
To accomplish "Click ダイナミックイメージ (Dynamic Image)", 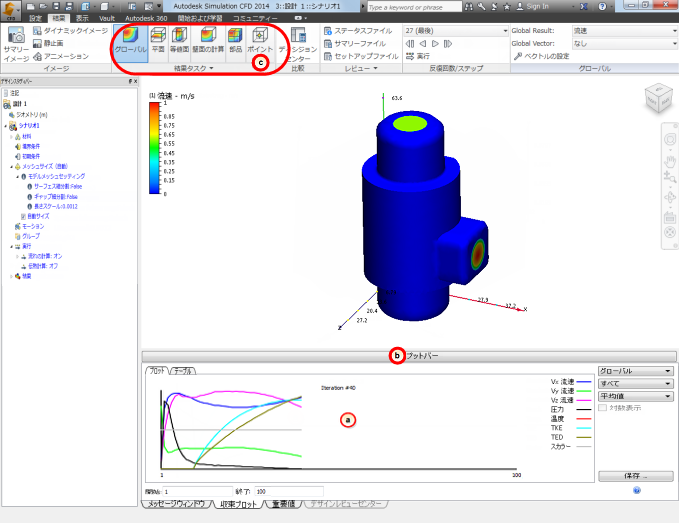I will tap(71, 30).
